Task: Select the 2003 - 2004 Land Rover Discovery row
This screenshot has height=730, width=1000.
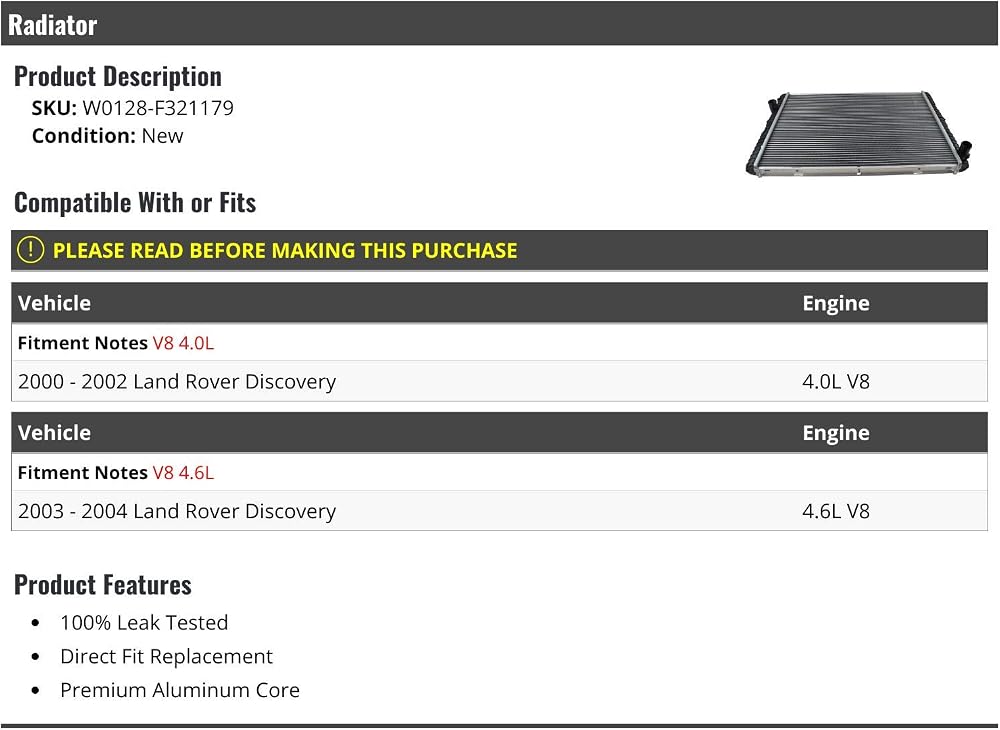Action: click(x=499, y=511)
